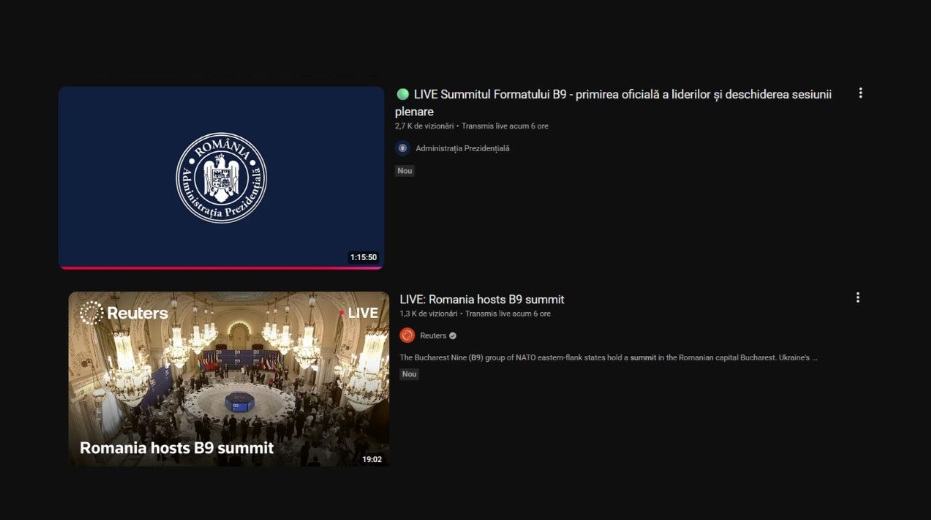
Task: Click red LIVE indicator on Reuters thumbnail
Action: point(359,313)
